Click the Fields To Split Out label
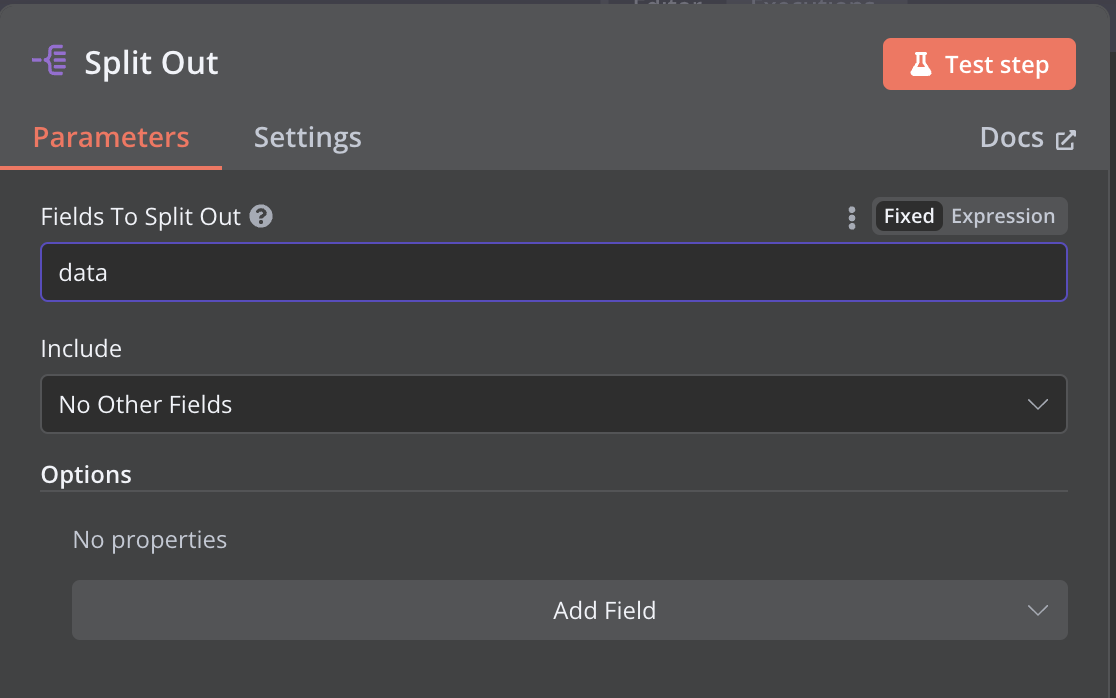This screenshot has width=1116, height=698. (141, 216)
